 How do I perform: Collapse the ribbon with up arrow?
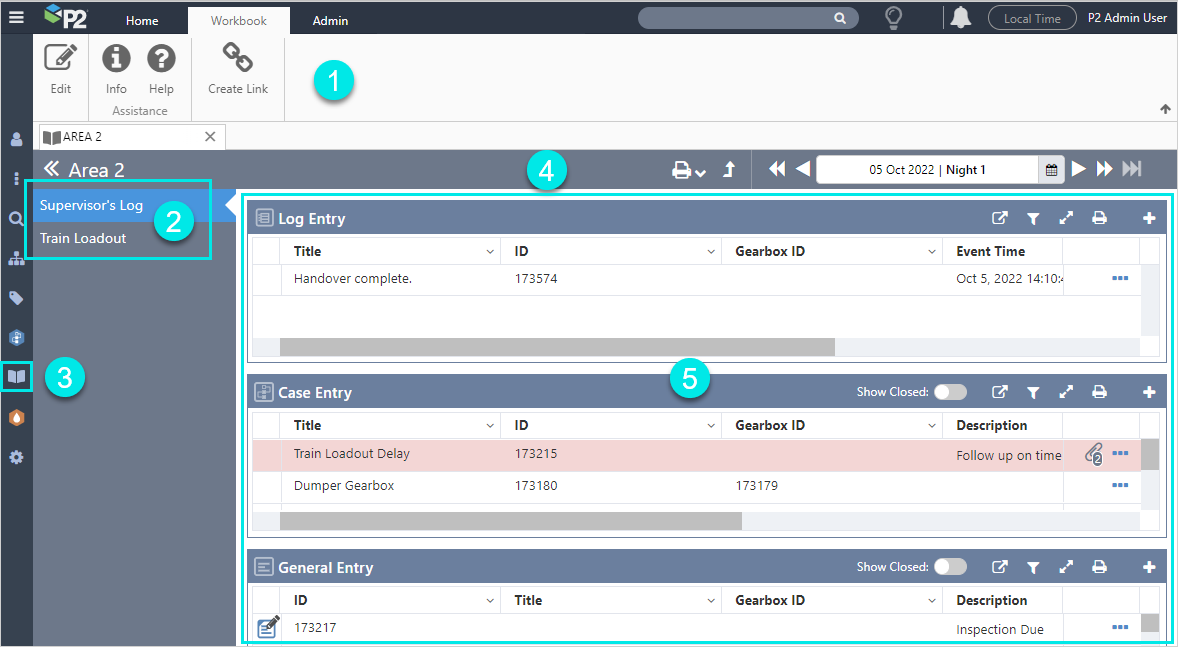[1165, 109]
